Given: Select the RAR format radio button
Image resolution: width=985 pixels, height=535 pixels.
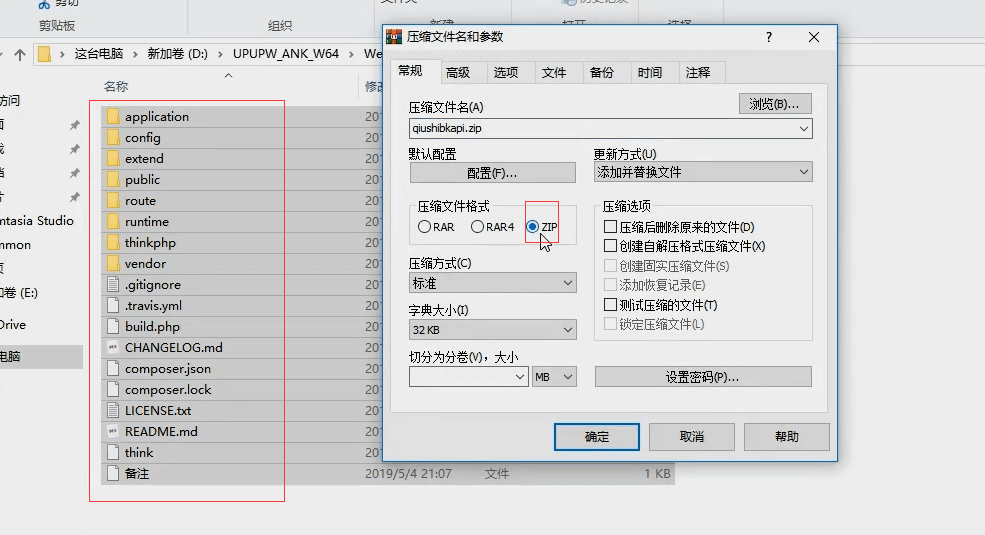Looking at the screenshot, I should pos(425,227).
